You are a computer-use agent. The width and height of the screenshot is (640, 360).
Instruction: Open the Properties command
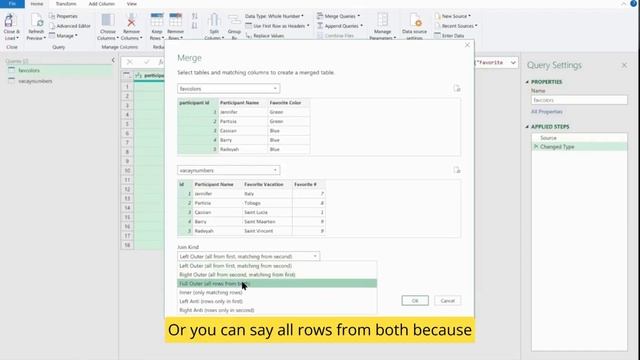pyautogui.click(x=63, y=16)
